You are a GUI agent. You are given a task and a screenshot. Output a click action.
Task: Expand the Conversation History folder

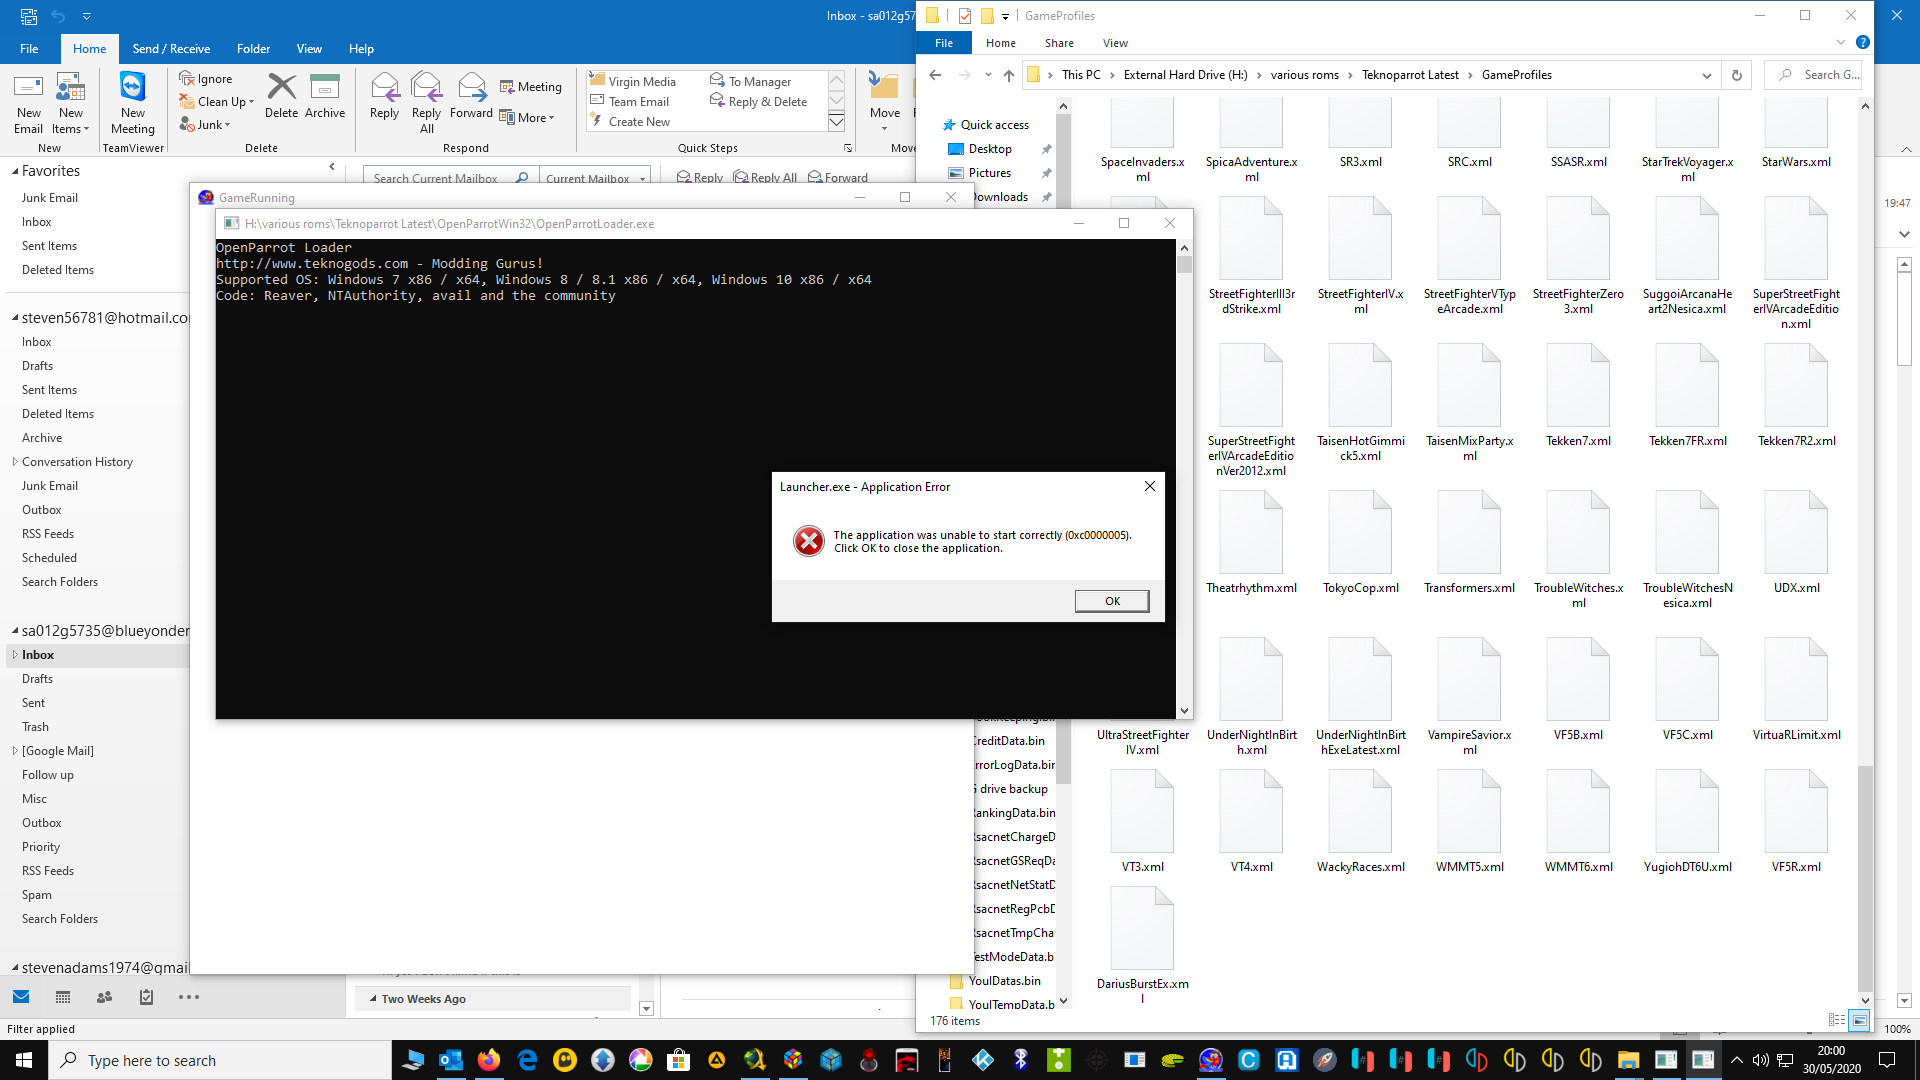pyautogui.click(x=15, y=462)
